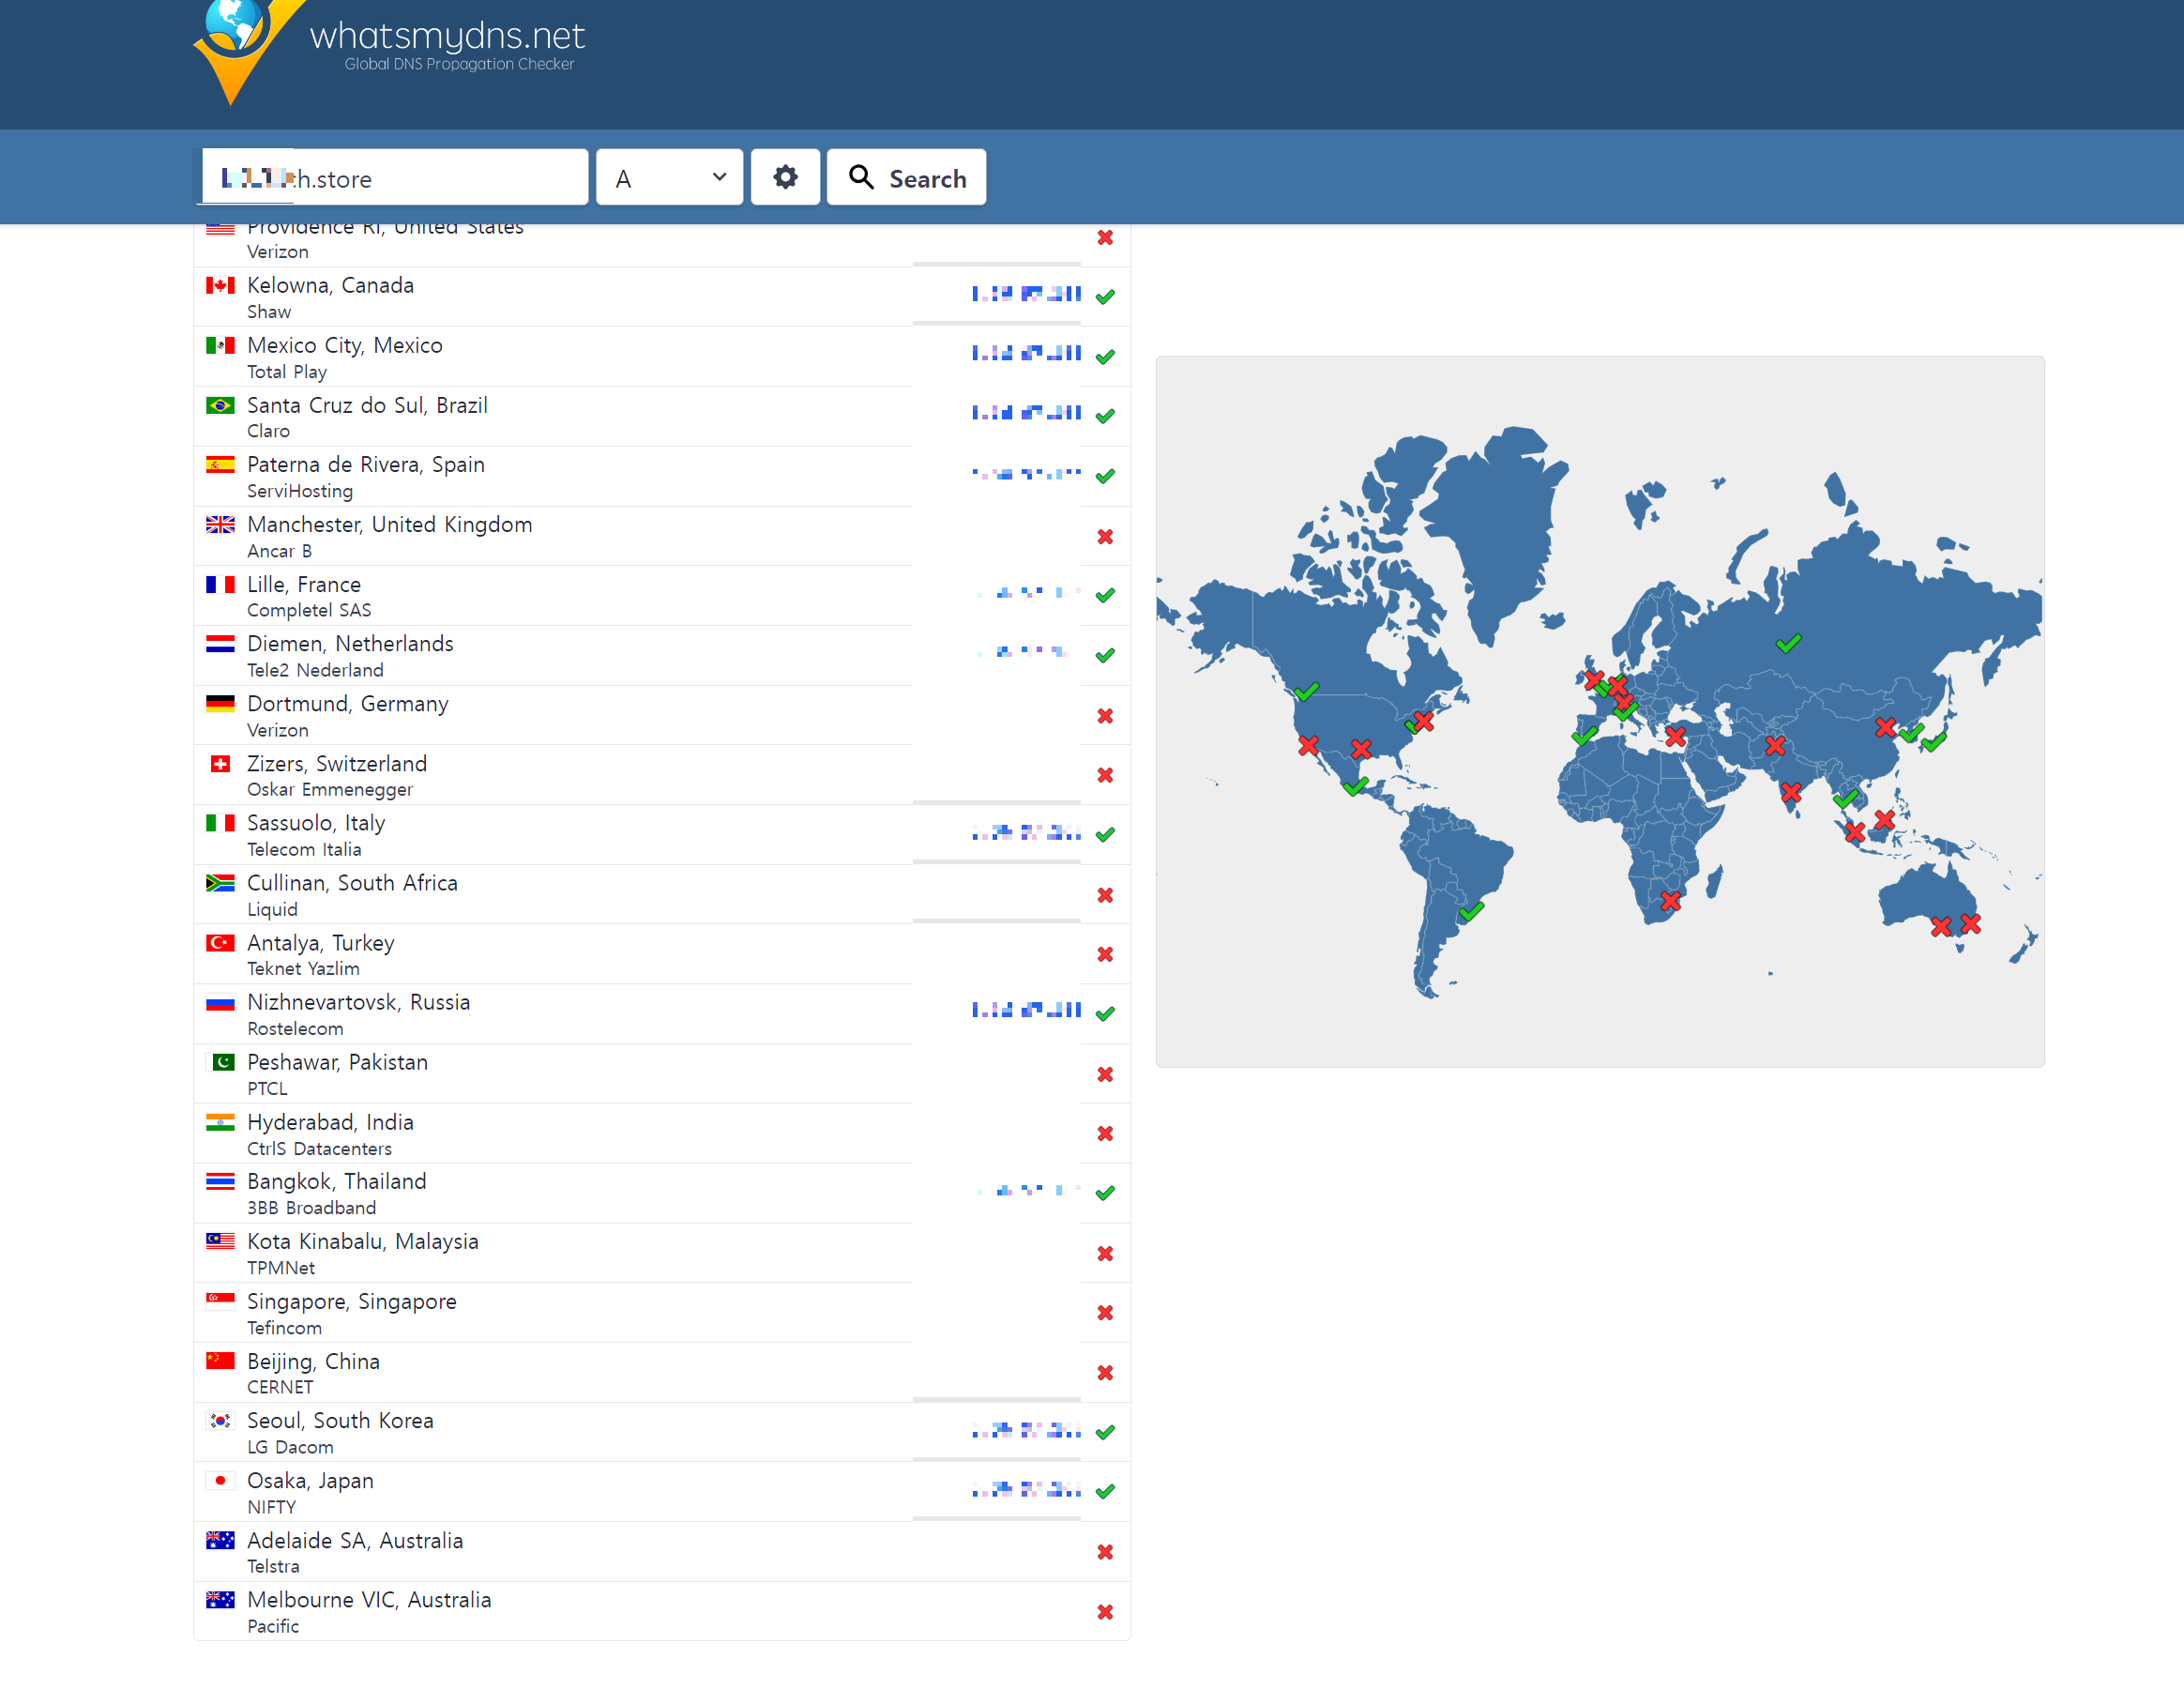Click red X for Manchester, United Kingdom
2184x1689 pixels.
coord(1104,537)
